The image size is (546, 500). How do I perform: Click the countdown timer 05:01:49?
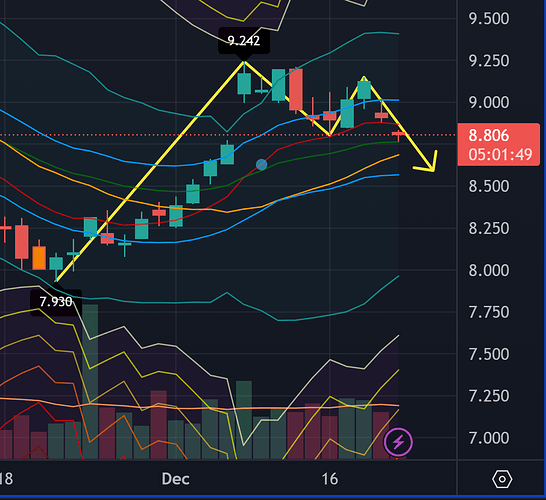[x=500, y=154]
